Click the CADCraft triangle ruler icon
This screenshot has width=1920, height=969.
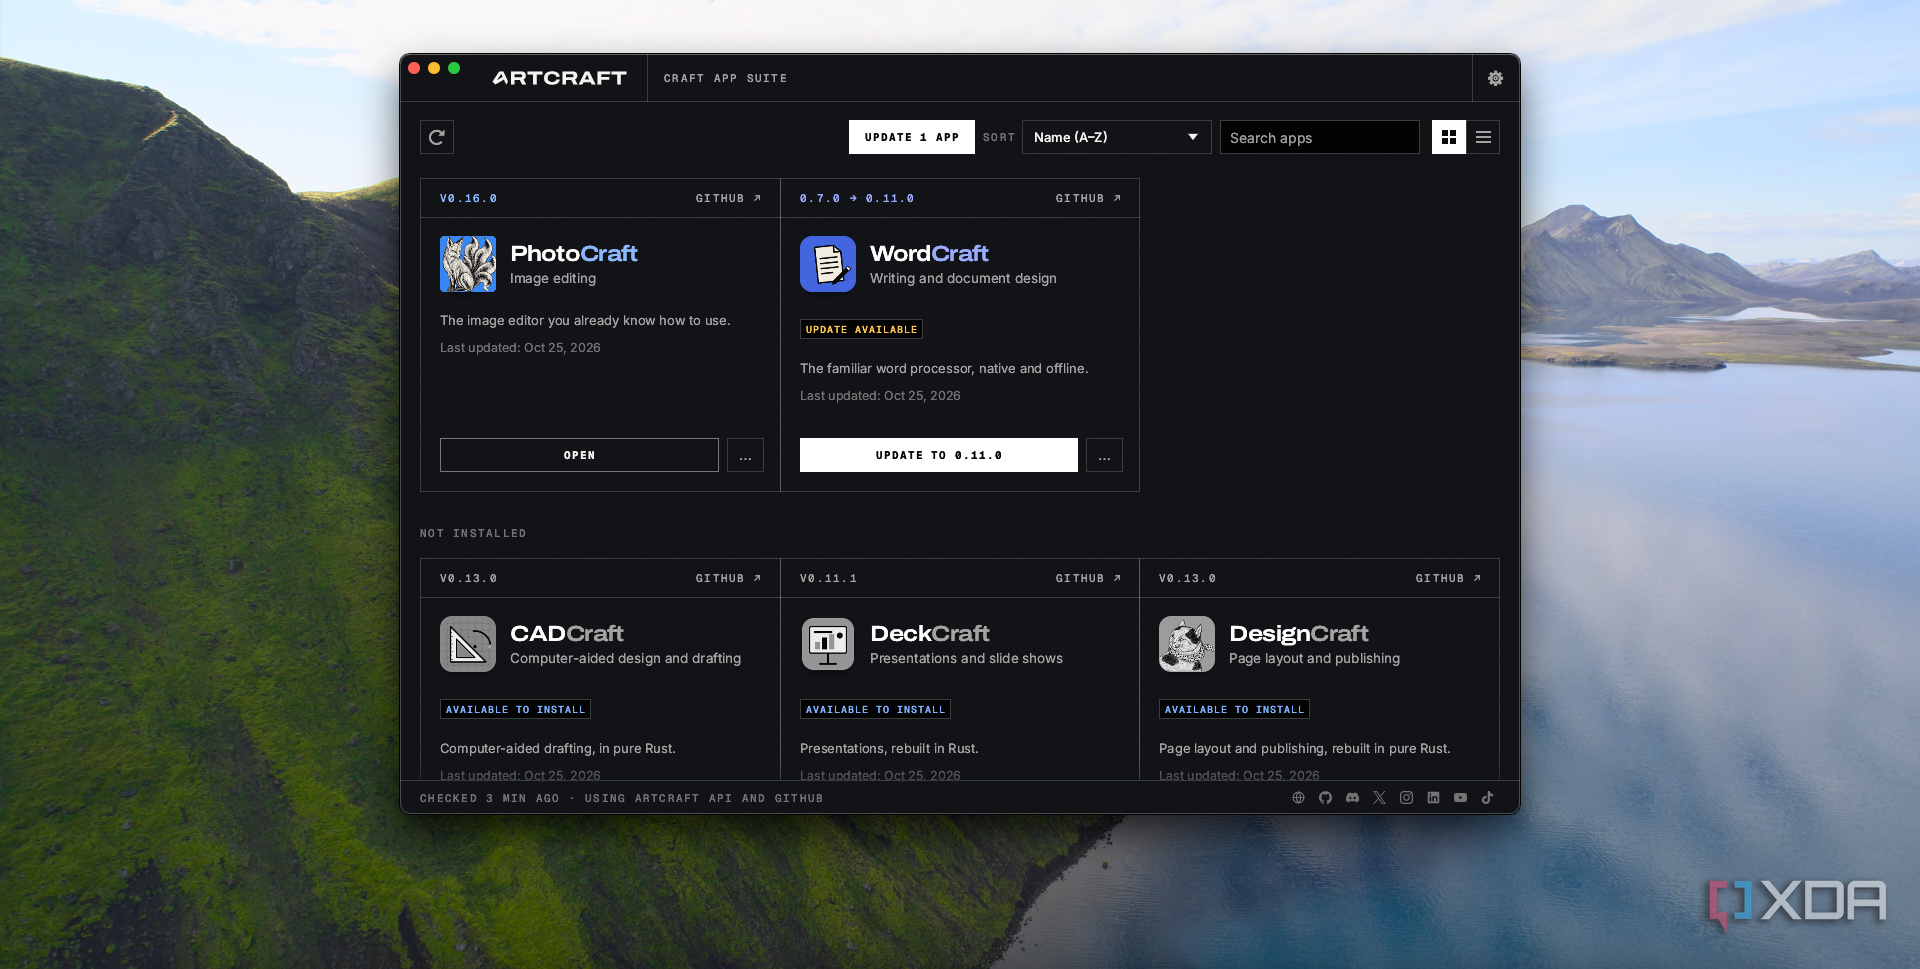[468, 644]
